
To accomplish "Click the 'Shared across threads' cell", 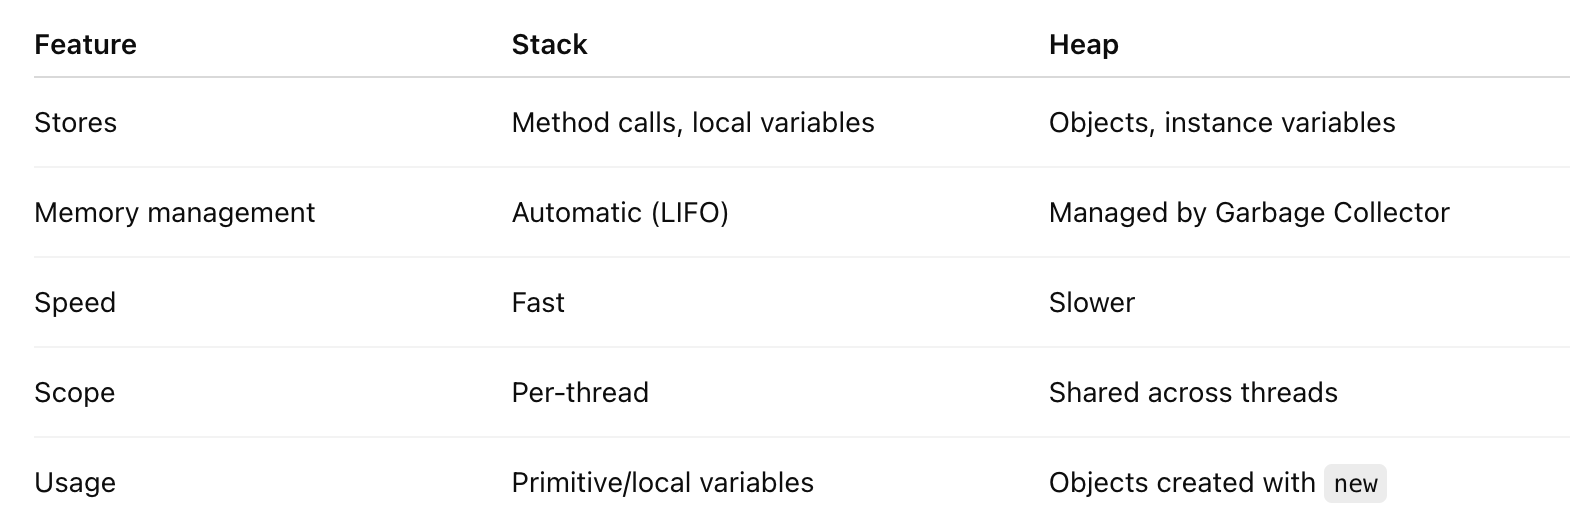I will tap(1192, 393).
